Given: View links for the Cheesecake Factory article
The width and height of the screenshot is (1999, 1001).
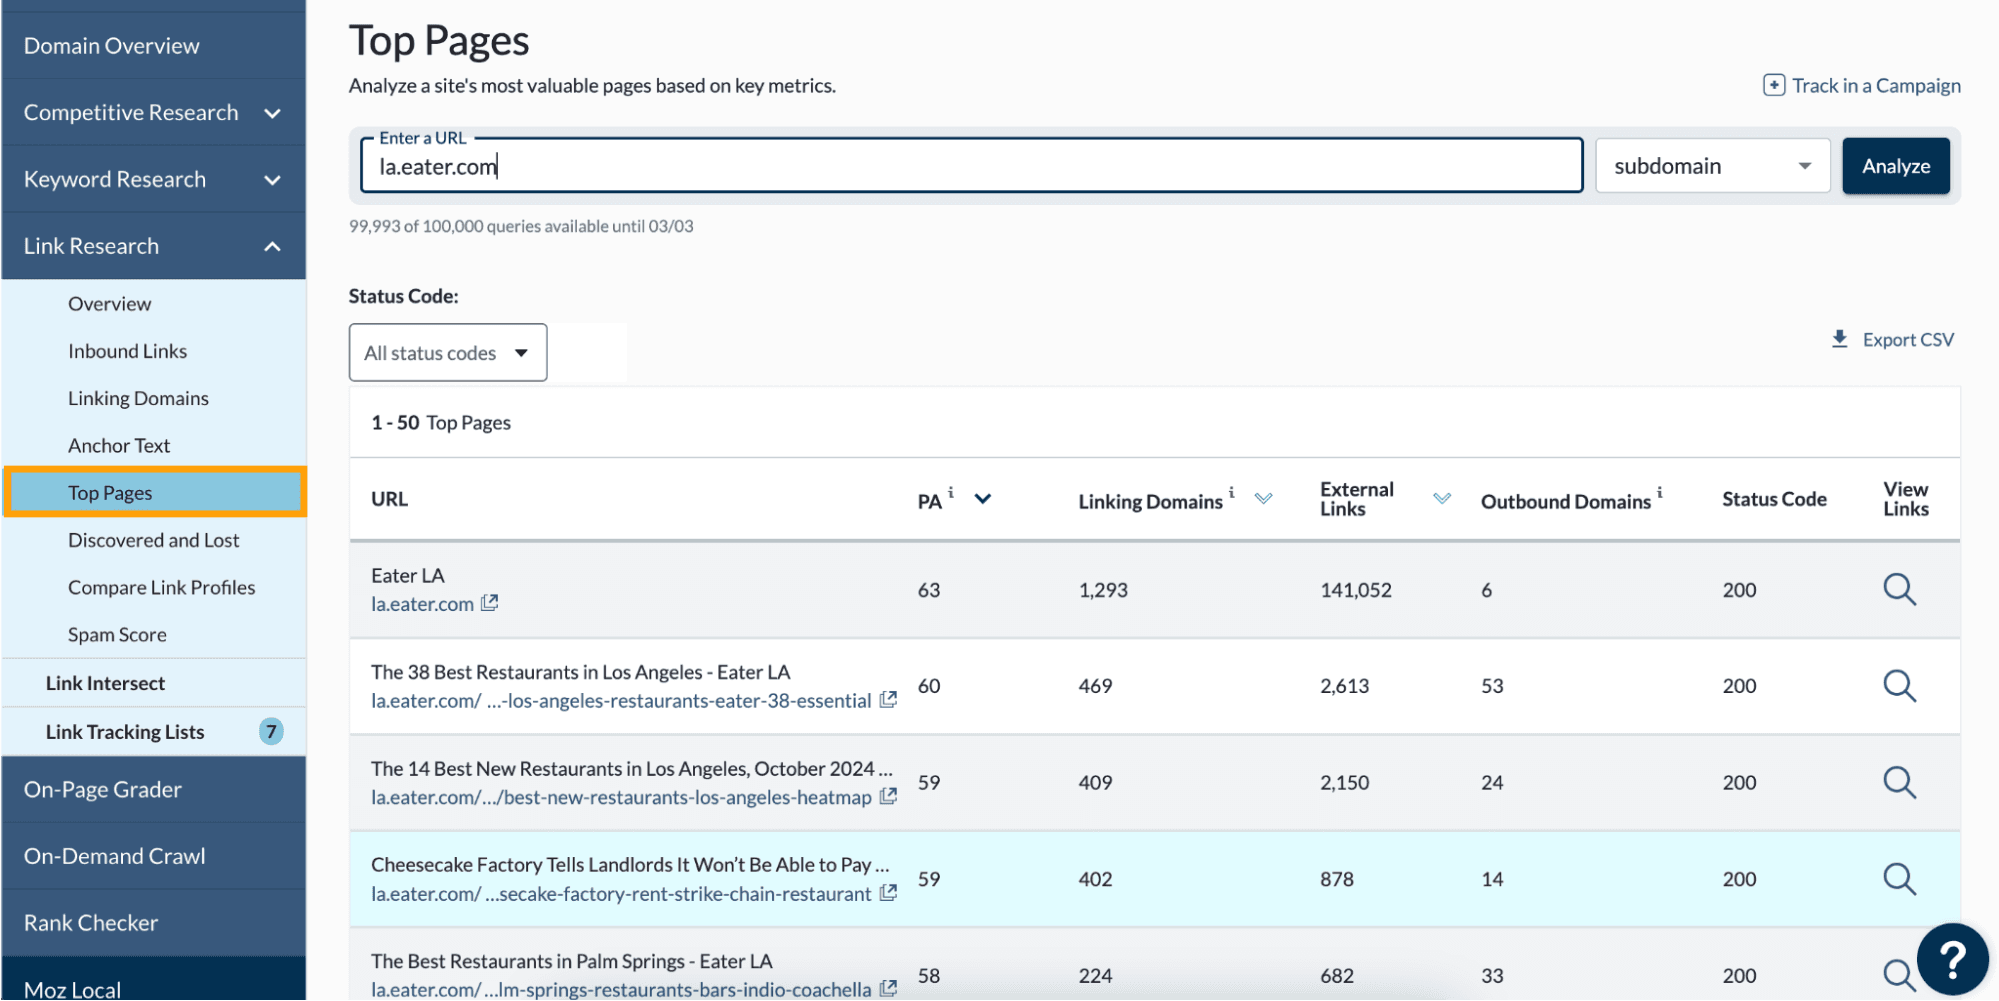Looking at the screenshot, I should click(x=1899, y=878).
